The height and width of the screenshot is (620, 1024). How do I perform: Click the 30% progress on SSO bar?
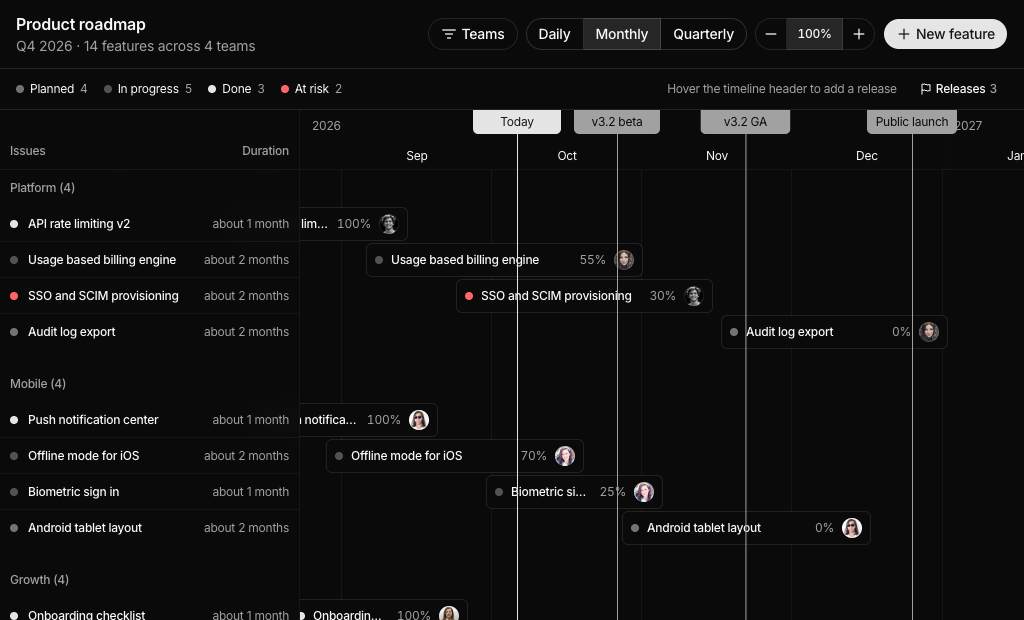pyautogui.click(x=662, y=296)
